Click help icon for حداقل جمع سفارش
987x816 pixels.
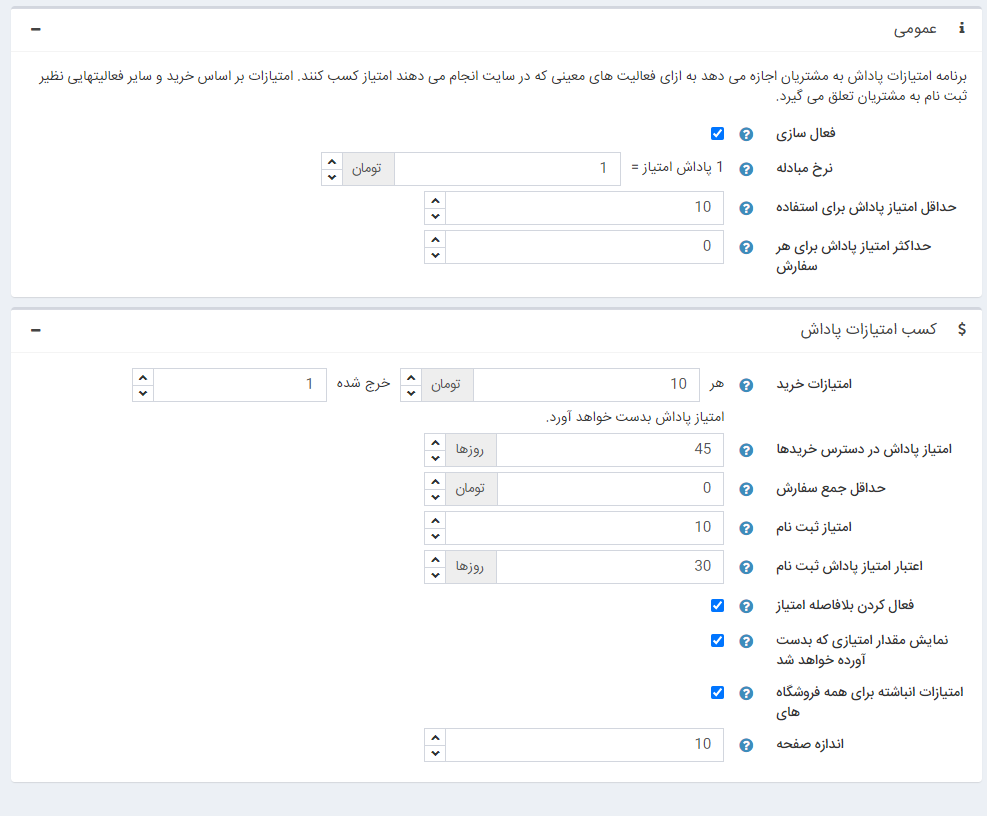click(x=745, y=489)
